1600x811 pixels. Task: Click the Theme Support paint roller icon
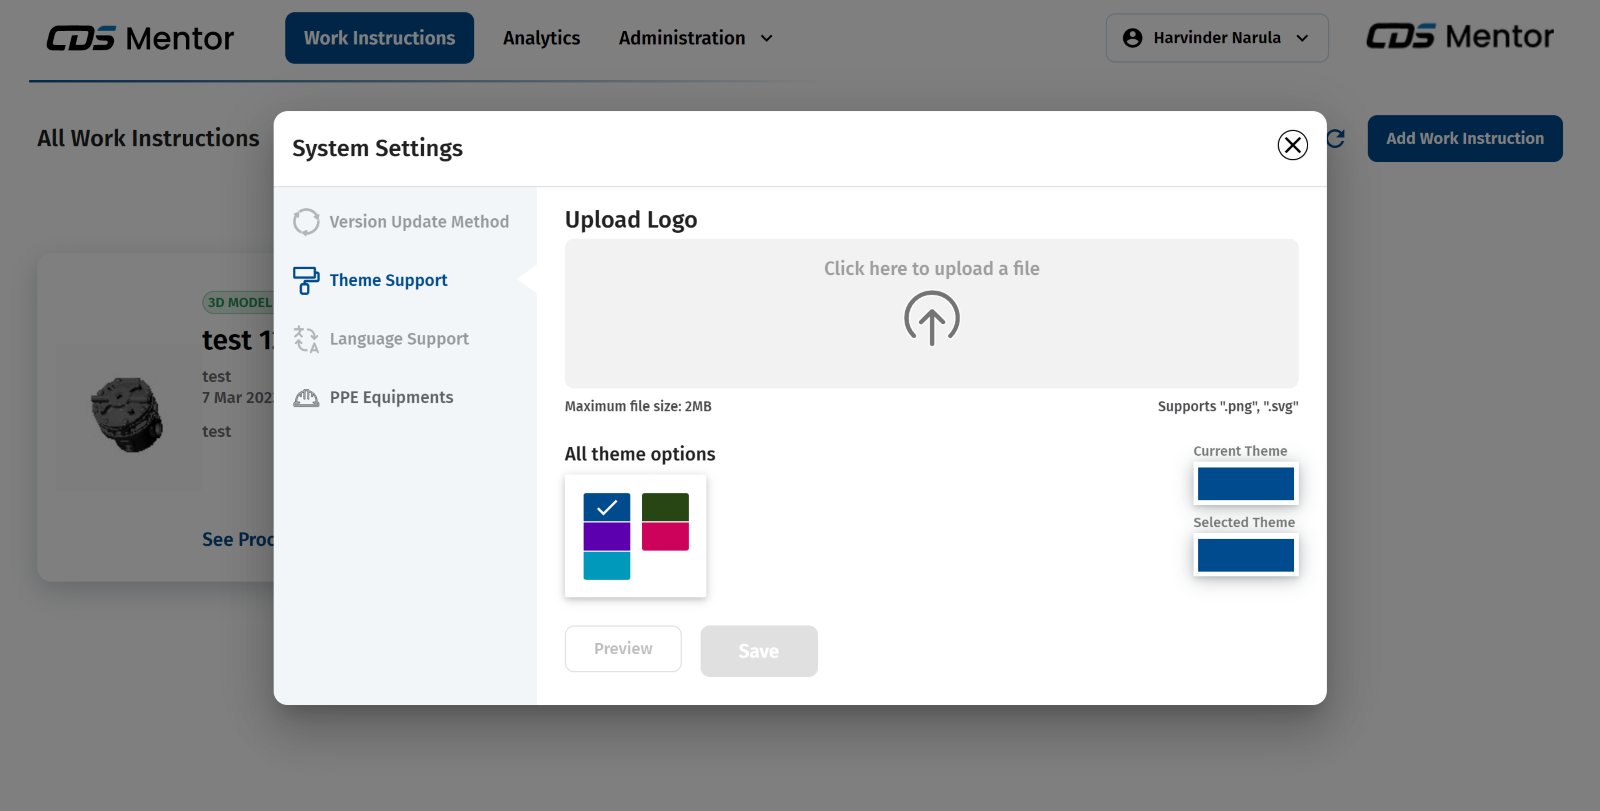click(x=306, y=280)
